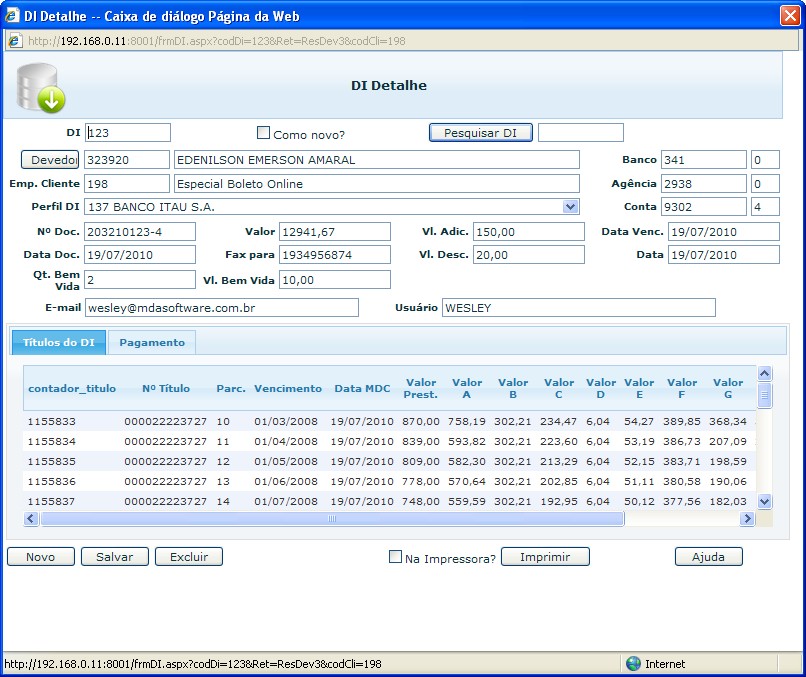
Task: Expand the Perfil DI dropdown
Action: [570, 207]
